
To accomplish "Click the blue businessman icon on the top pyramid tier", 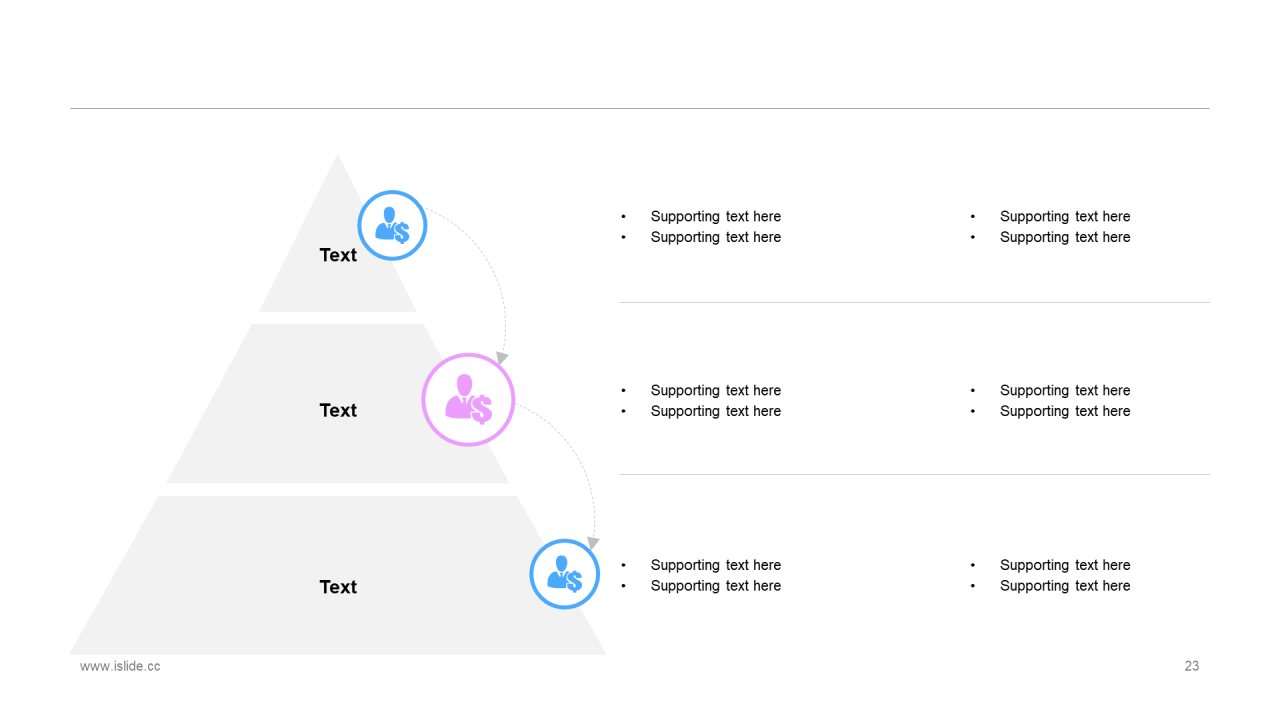I will (x=392, y=226).
